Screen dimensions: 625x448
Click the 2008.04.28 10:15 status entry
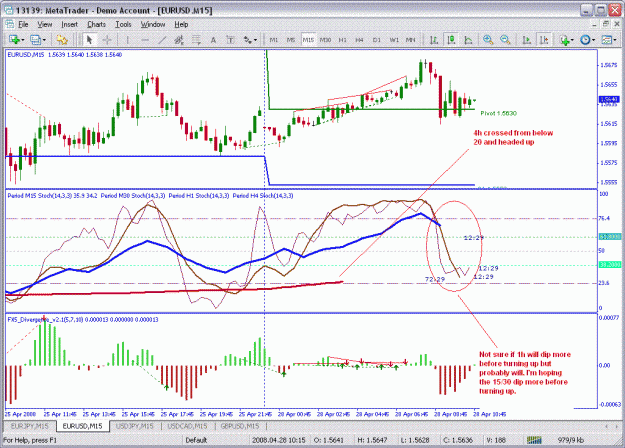click(x=278, y=440)
